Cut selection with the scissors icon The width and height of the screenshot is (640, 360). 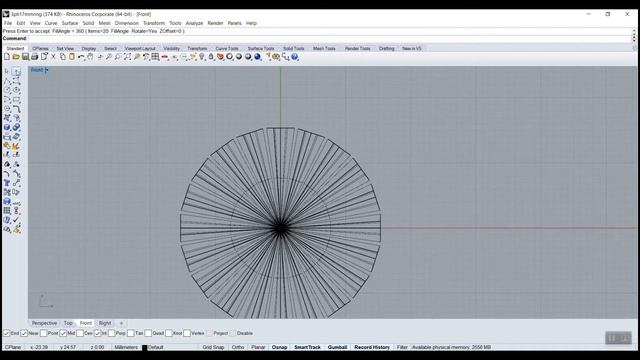53,57
